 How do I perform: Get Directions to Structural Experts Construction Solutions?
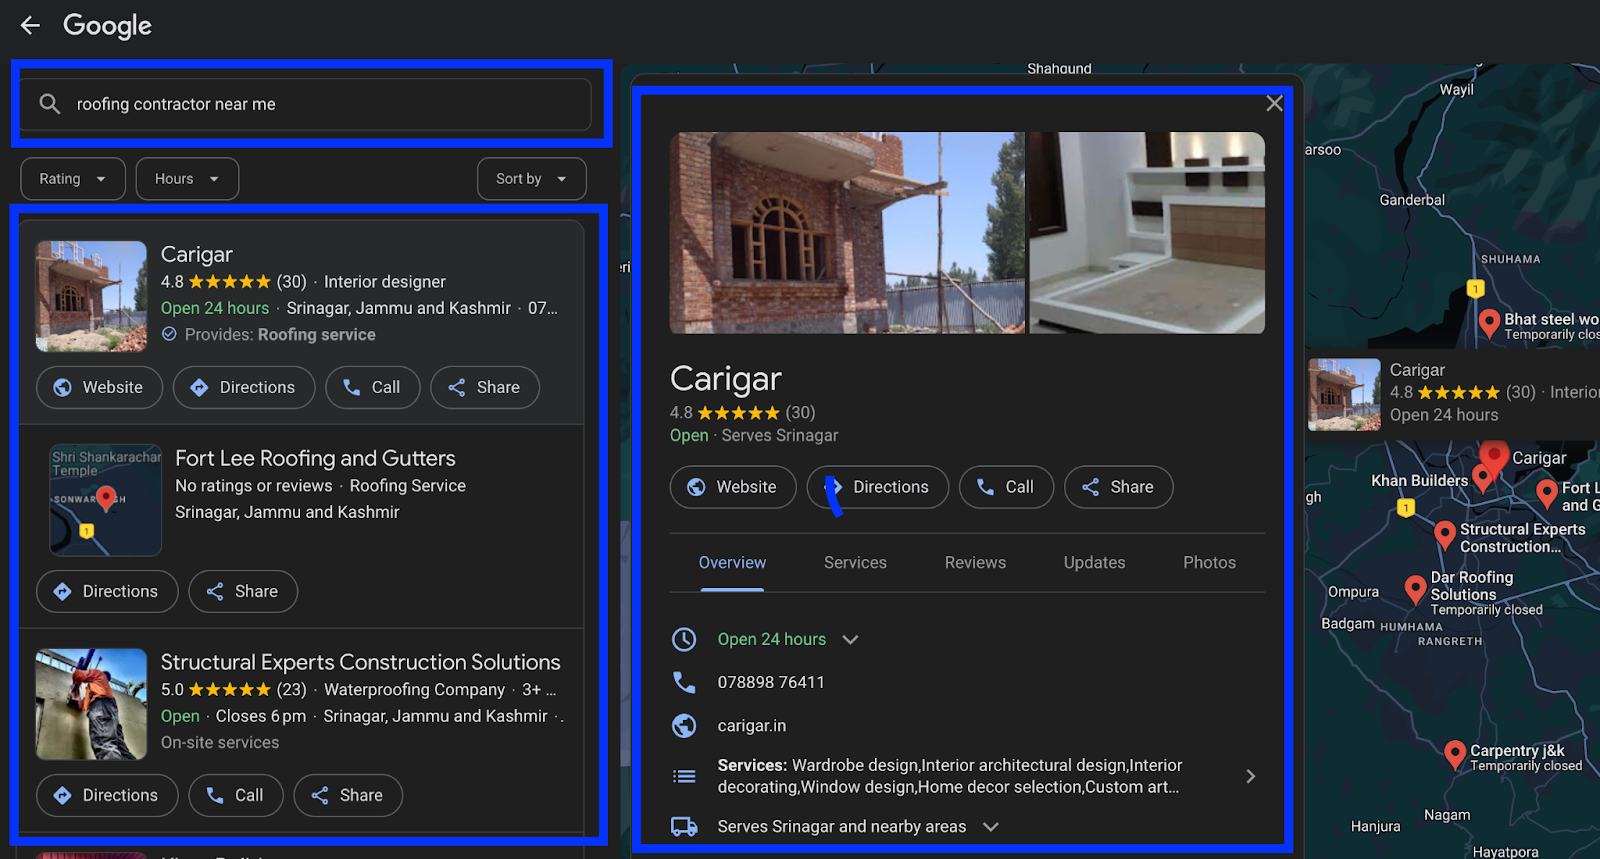tap(107, 796)
